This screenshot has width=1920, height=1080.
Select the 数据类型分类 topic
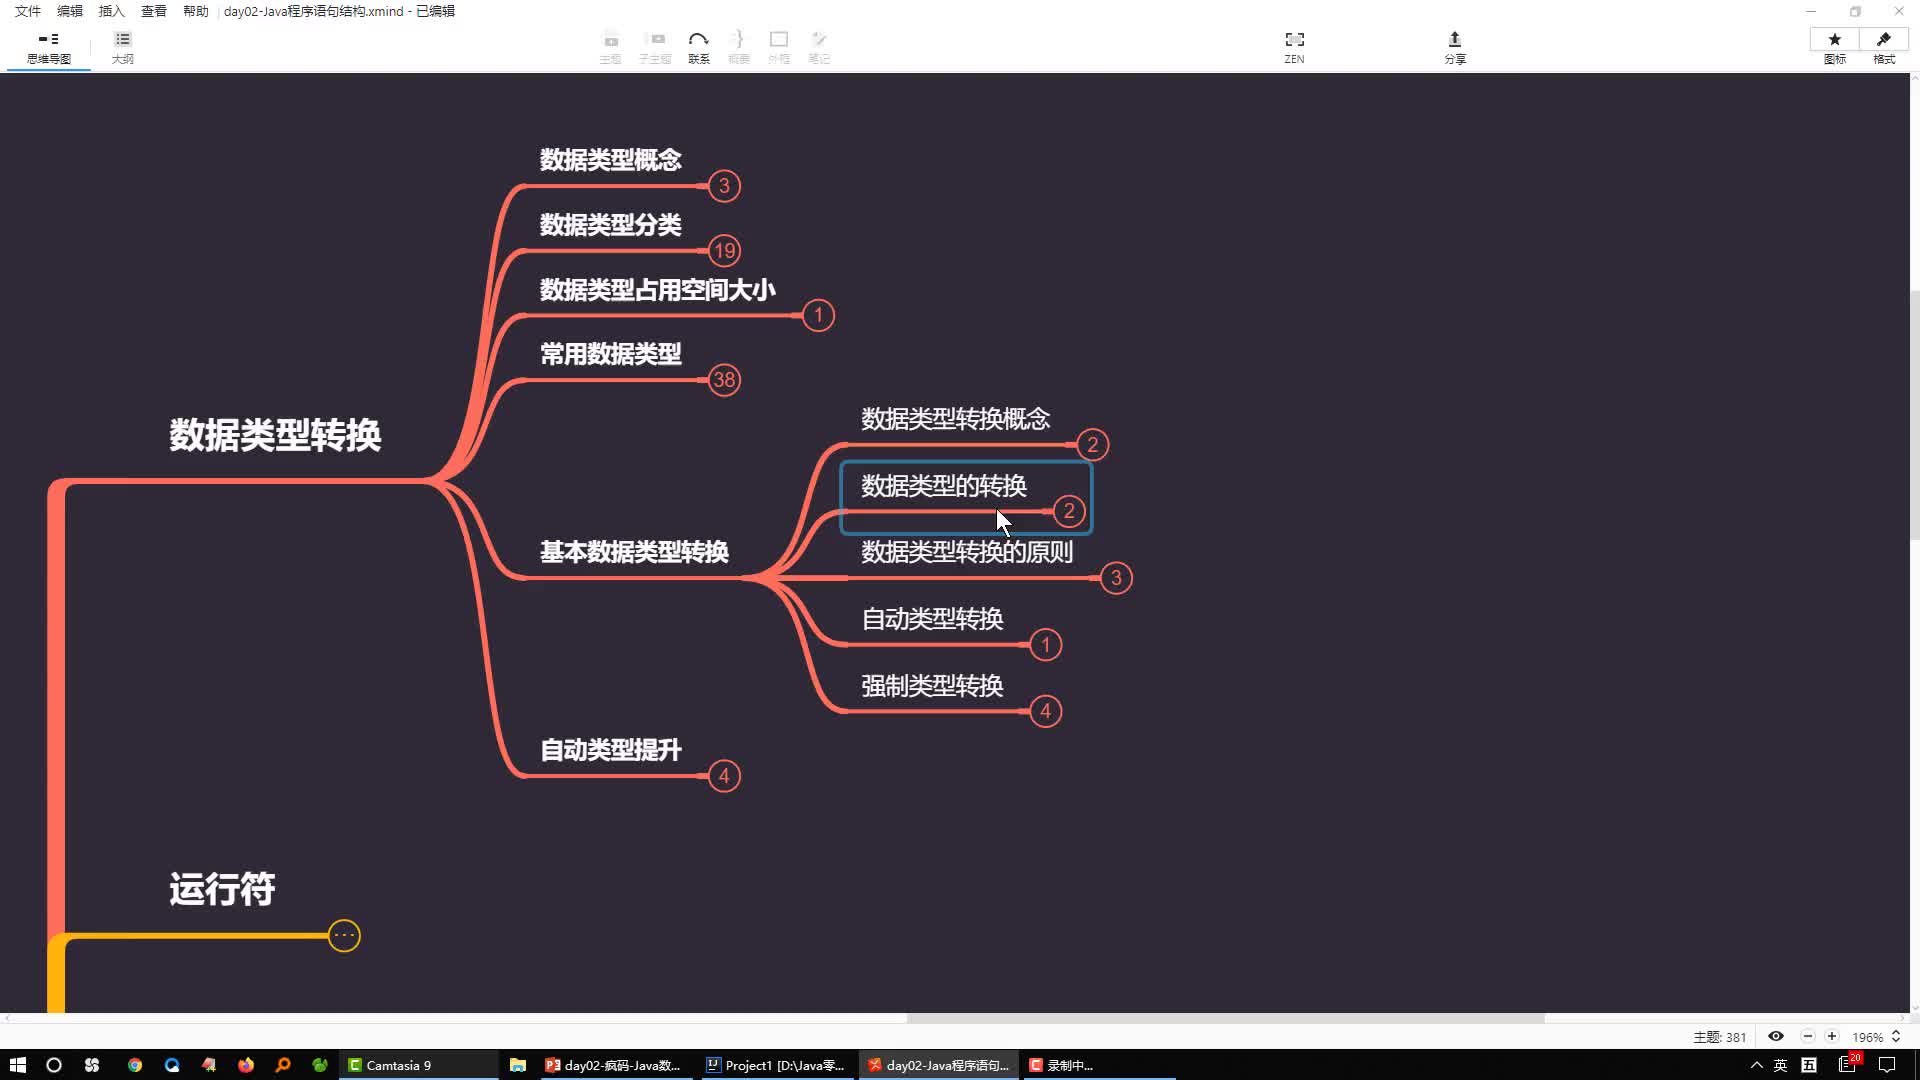pos(610,225)
